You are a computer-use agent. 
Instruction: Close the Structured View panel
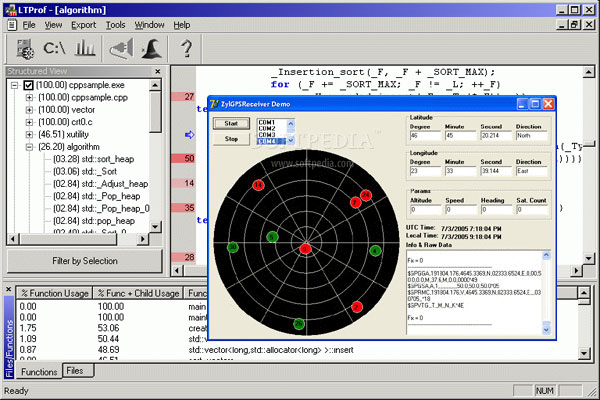pos(157,72)
